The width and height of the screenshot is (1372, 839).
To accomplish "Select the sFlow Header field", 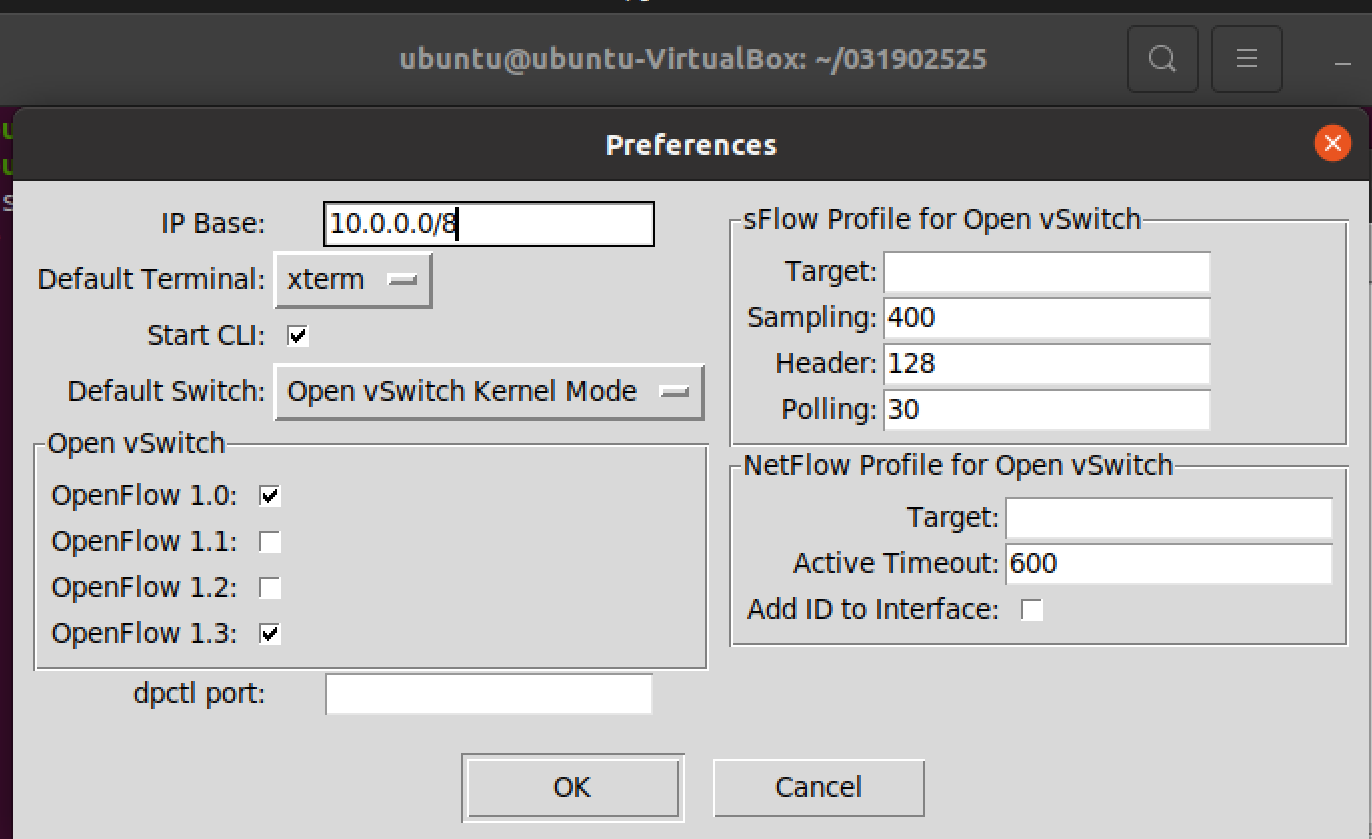I will 1046,364.
